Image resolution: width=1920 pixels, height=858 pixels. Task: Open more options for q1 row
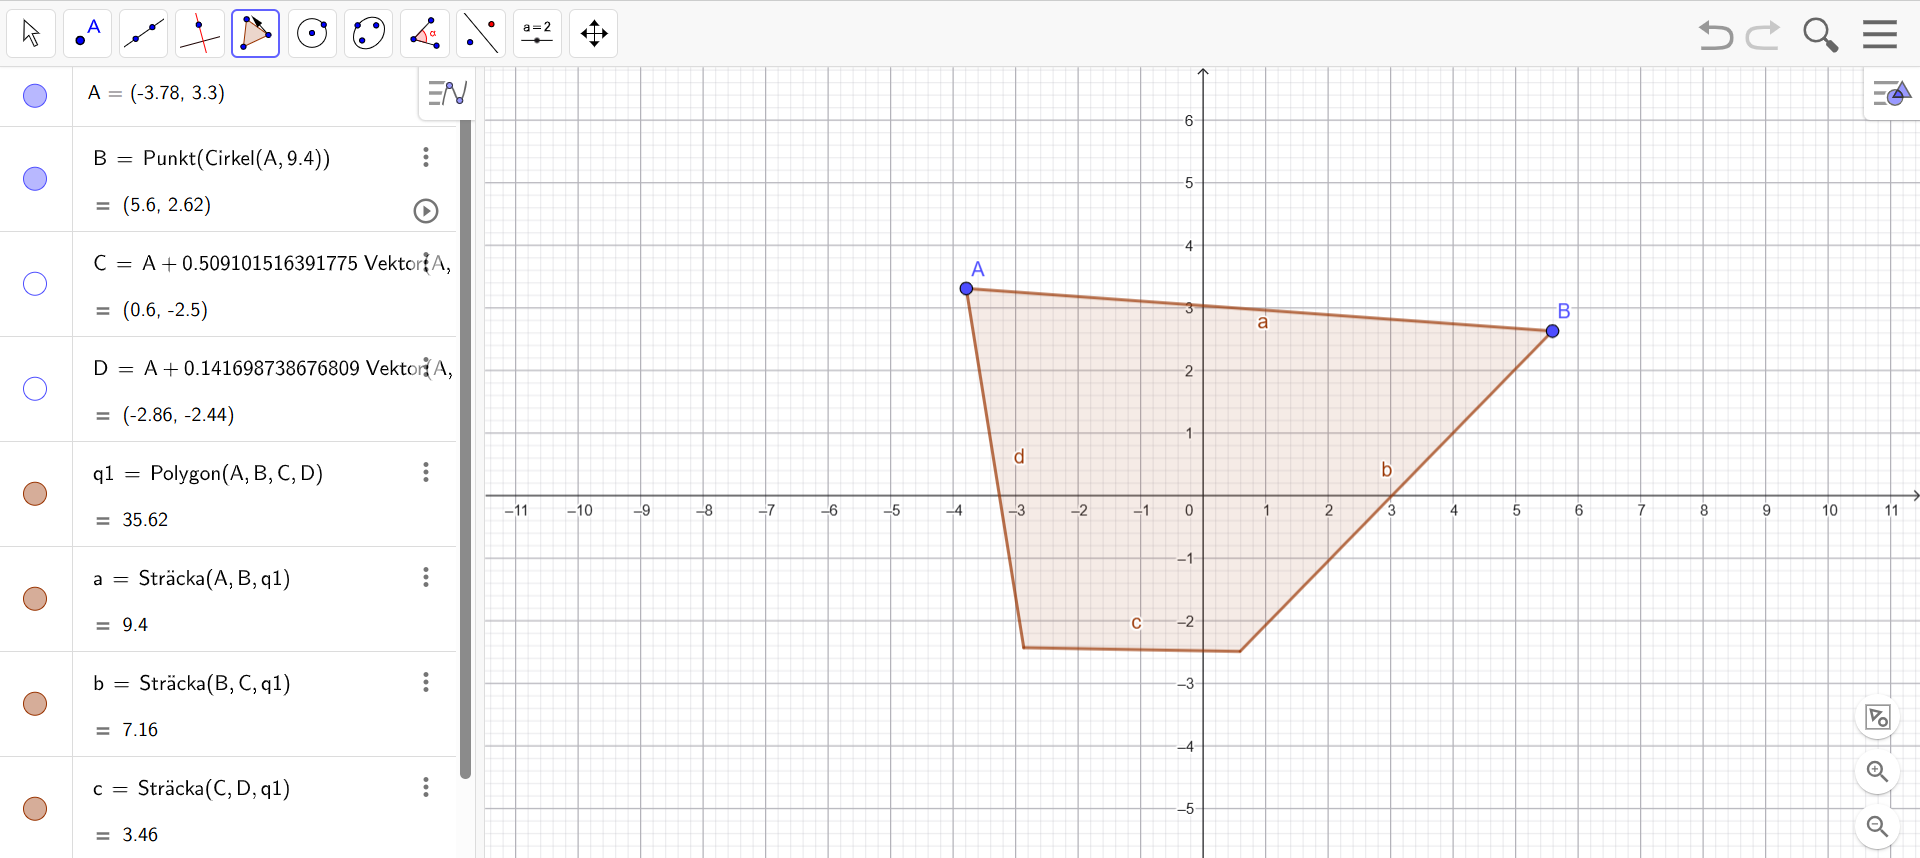(x=426, y=472)
